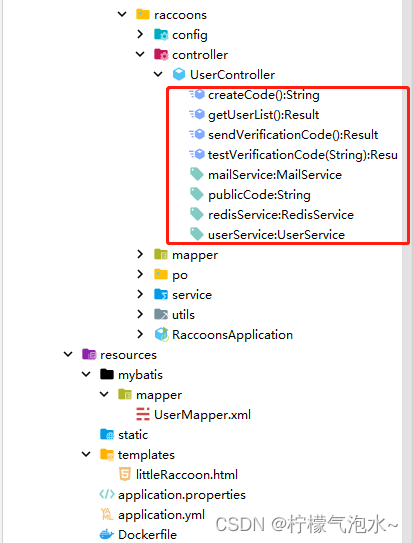Screen dimensions: 413x543
Task: Click the controller package folder icon
Action: tap(161, 55)
